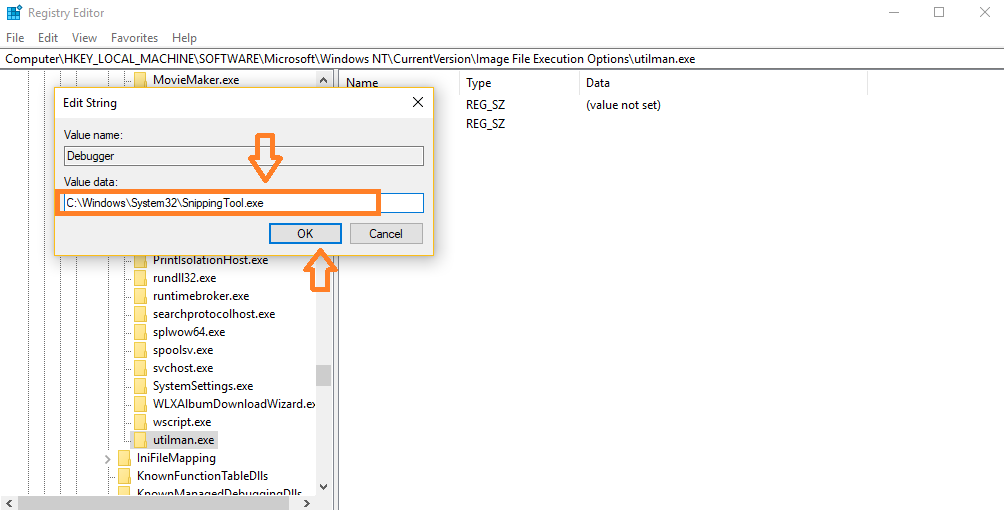Select the rundll32.exe folder icon

pyautogui.click(x=141, y=278)
